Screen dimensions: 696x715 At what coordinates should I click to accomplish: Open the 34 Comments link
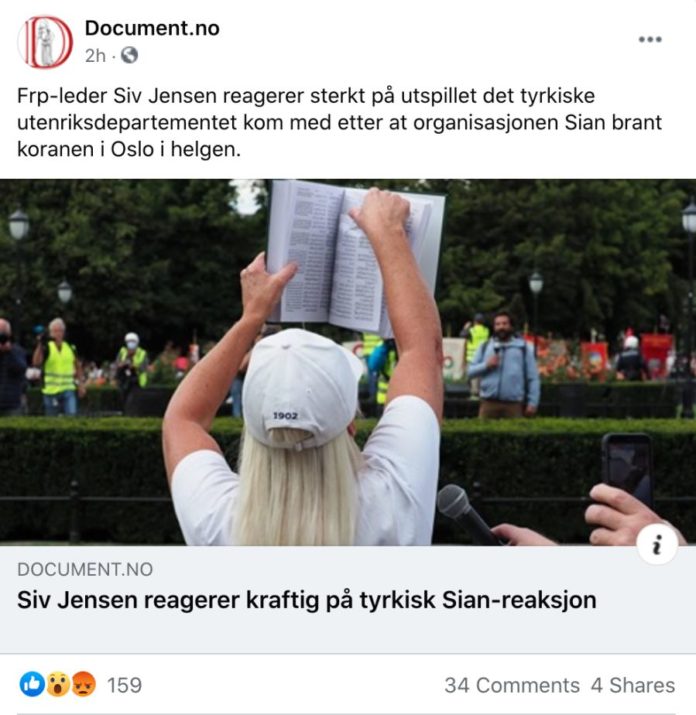[x=512, y=685]
